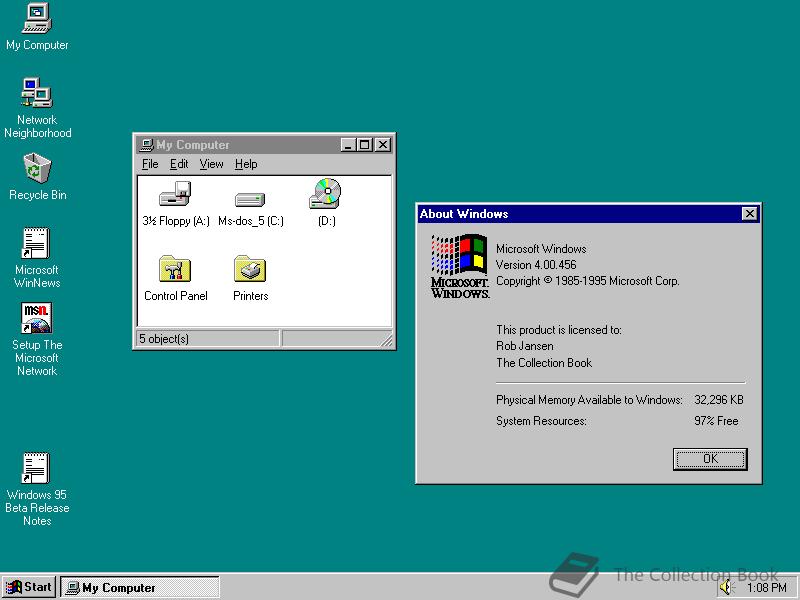The height and width of the screenshot is (600, 800).
Task: Click 'Copyright © 1985-1995 Microsoft Corp.' text
Action: 588,281
